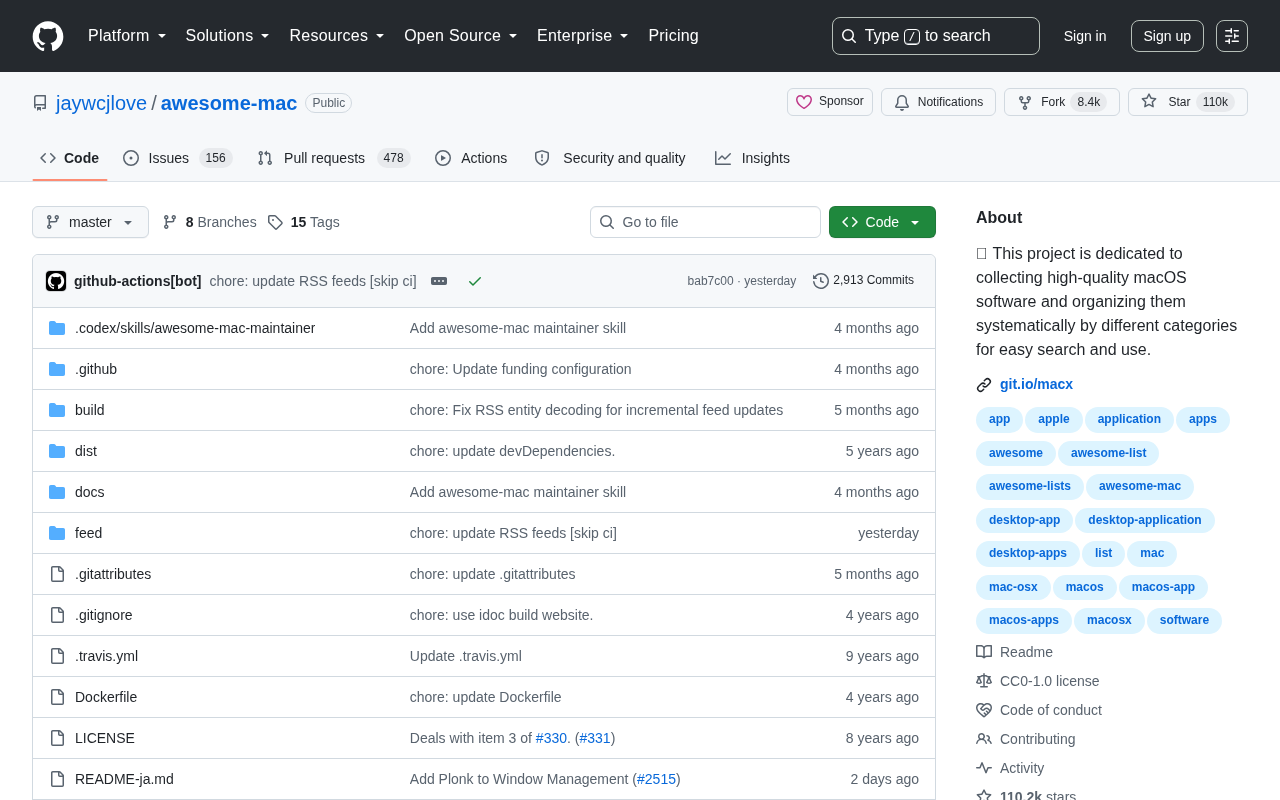Viewport: 1280px width, 800px height.
Task: Open the .github folder
Action: click(x=96, y=369)
